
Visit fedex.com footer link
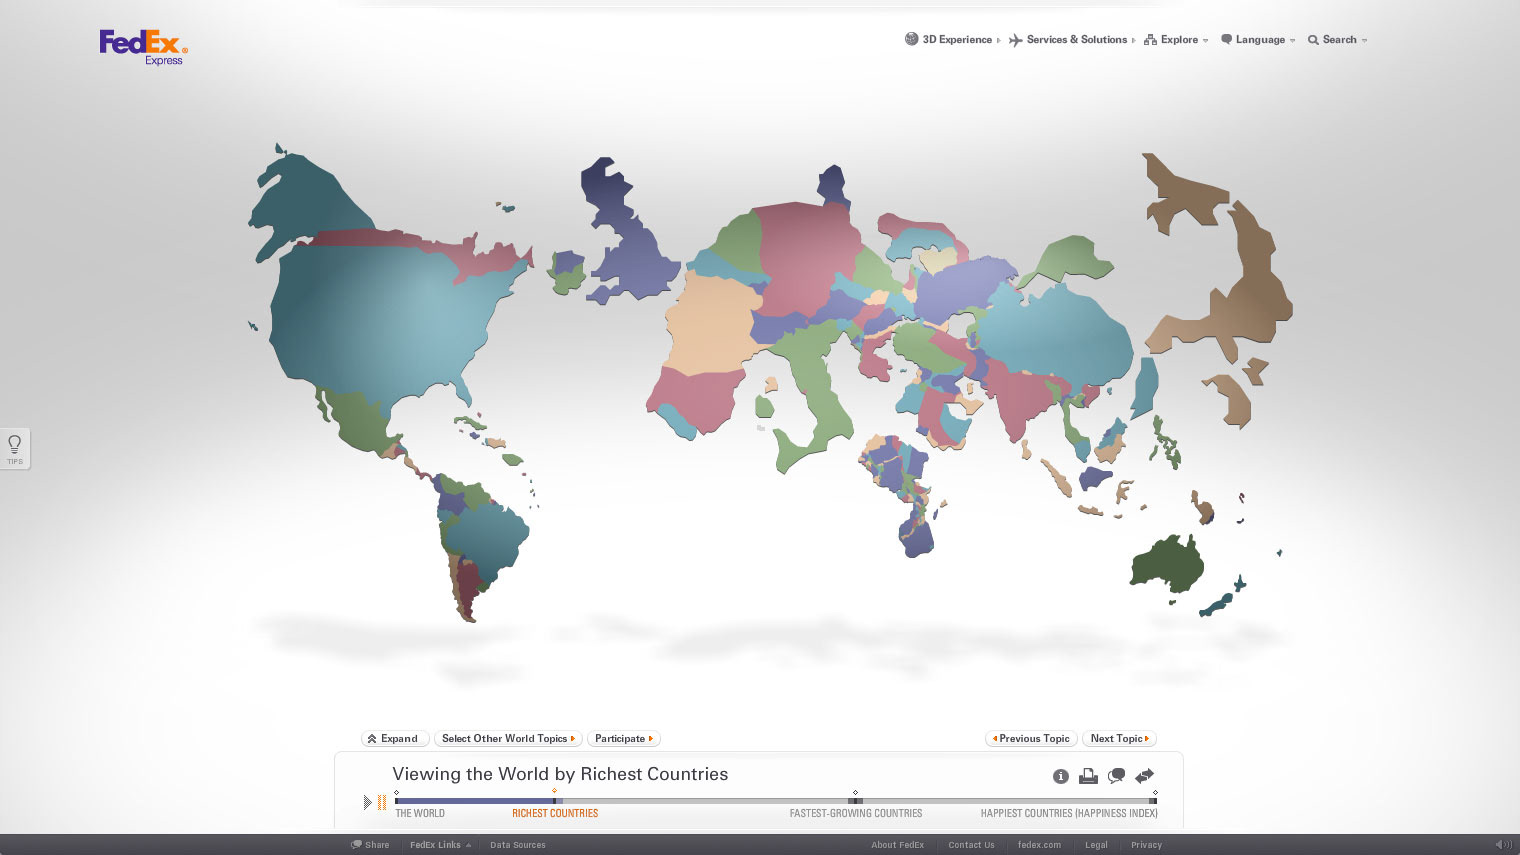pos(1039,845)
